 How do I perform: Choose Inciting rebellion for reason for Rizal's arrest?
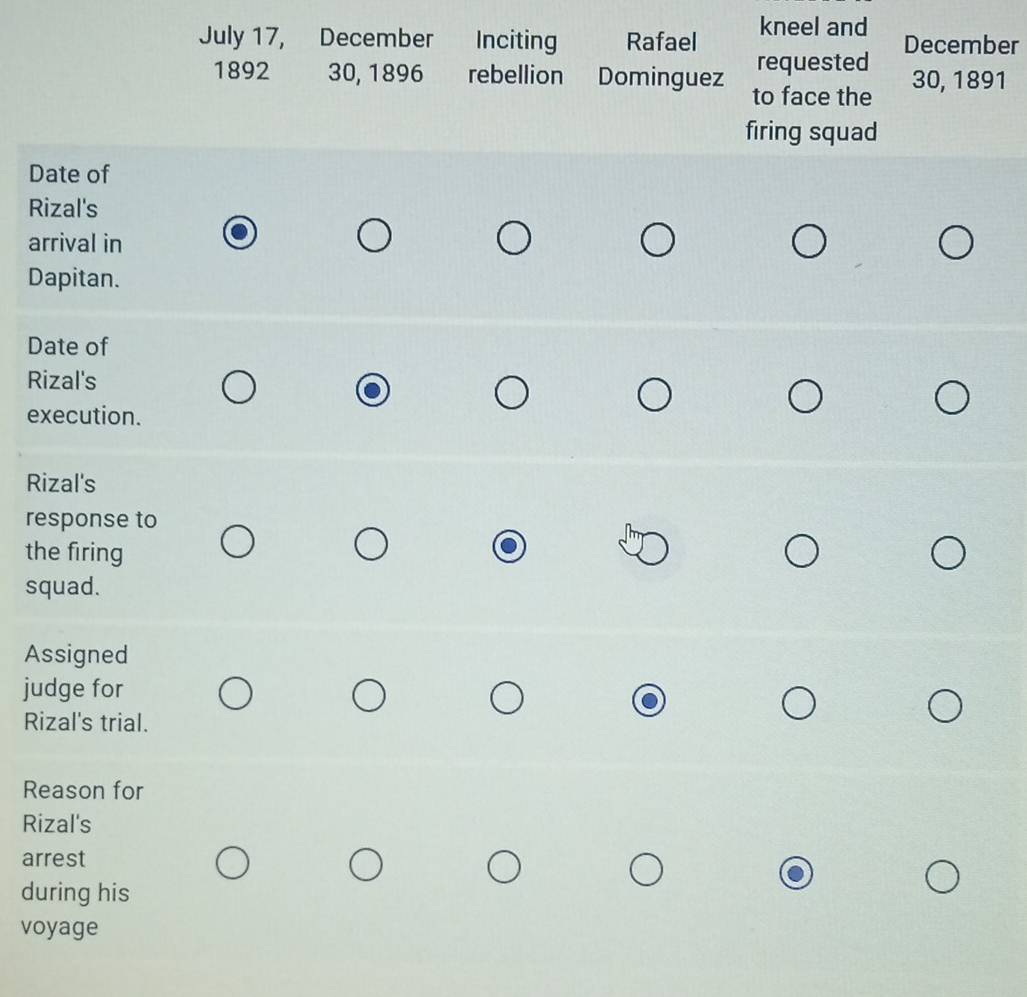click(504, 867)
